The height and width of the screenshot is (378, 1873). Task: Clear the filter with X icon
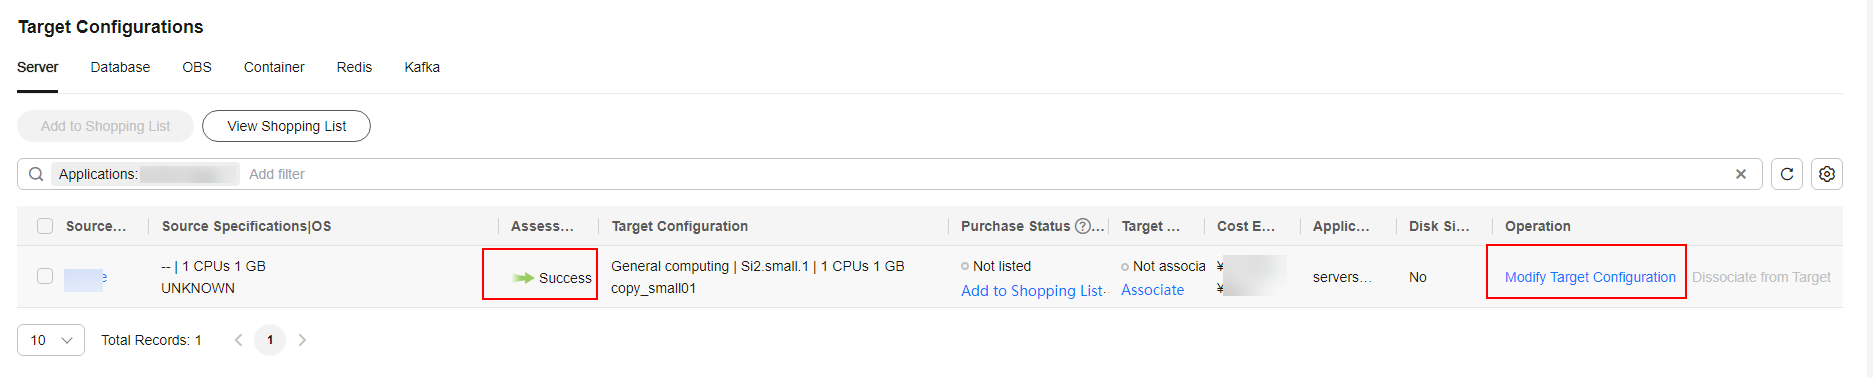(1741, 174)
